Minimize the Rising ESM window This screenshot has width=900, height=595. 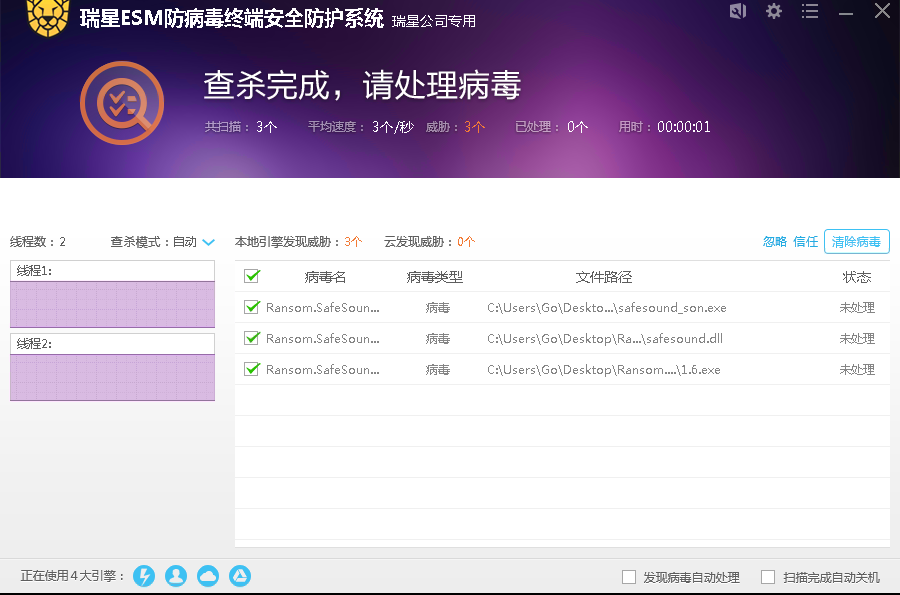click(x=846, y=13)
